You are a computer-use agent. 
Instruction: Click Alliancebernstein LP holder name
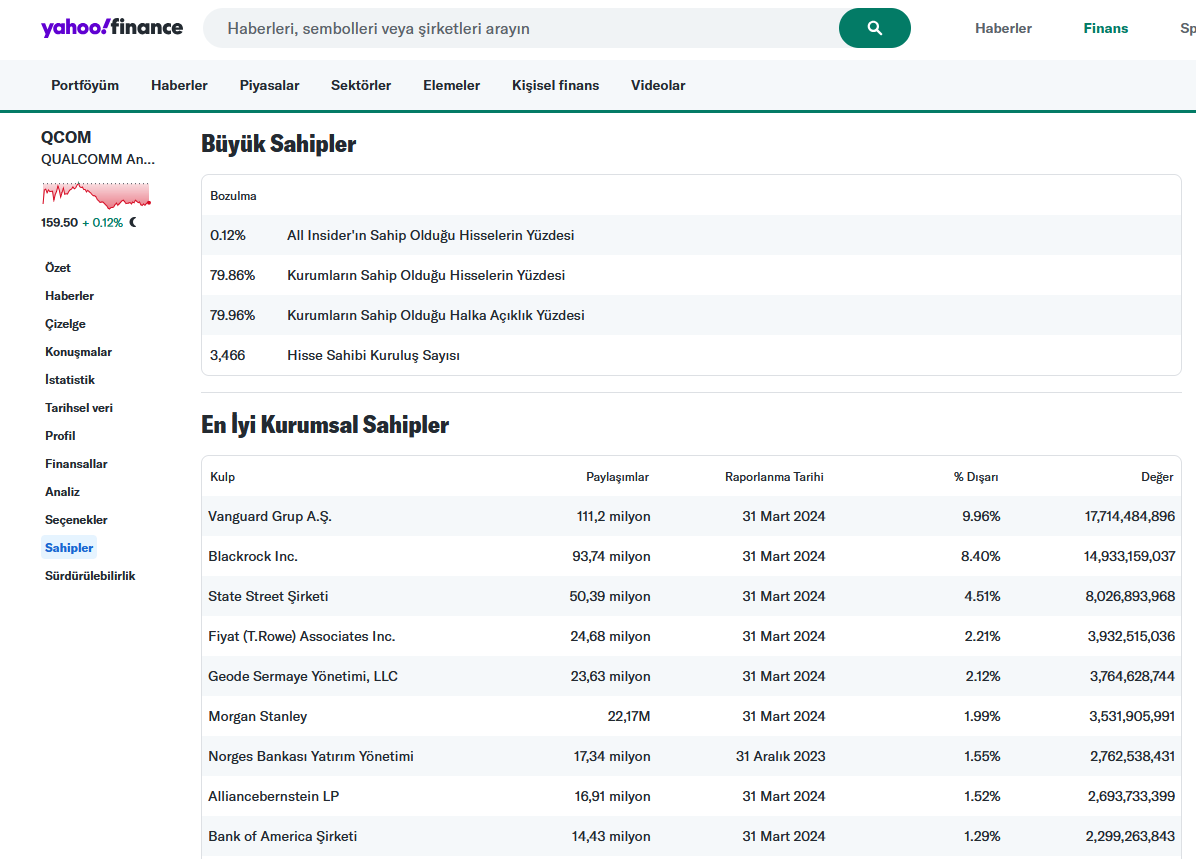pyautogui.click(x=274, y=796)
